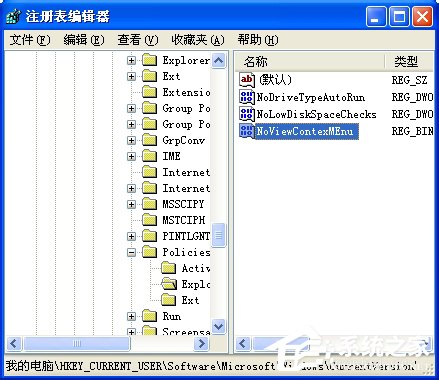439x380 pixels.
Task: Expand the MSSCIPY key
Action: (131, 204)
